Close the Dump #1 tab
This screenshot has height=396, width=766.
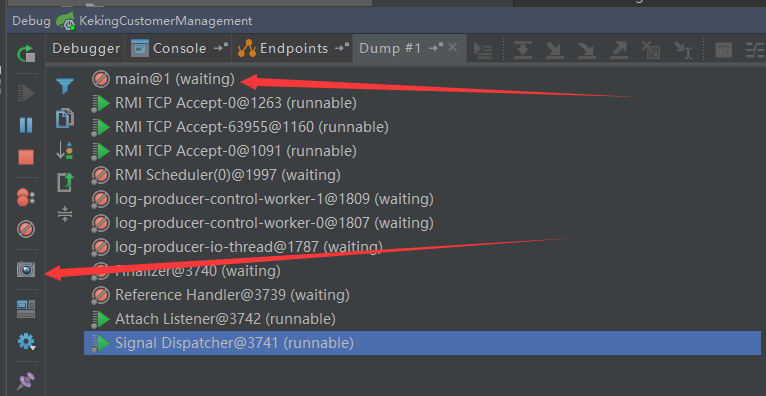[x=453, y=47]
